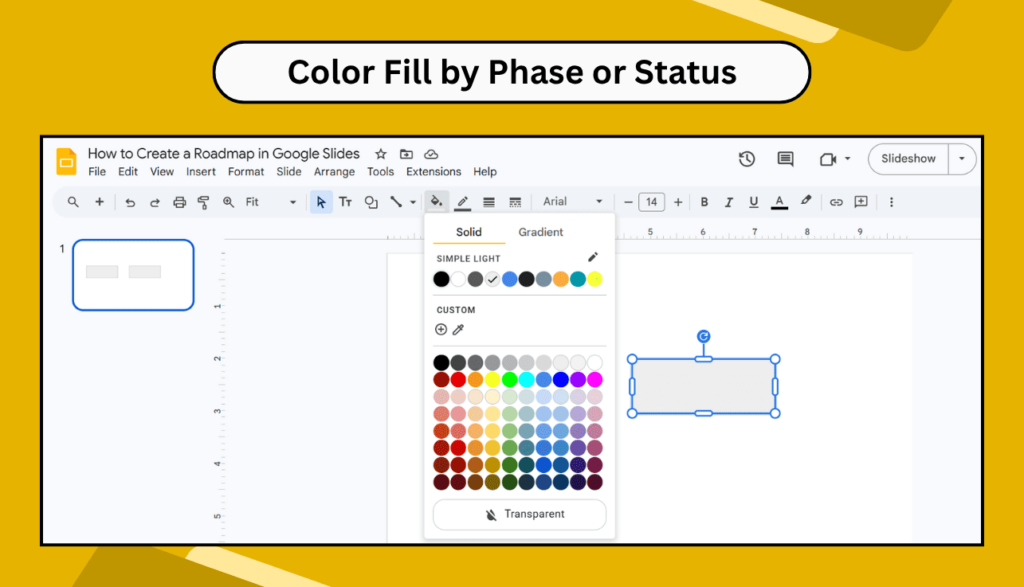1024x587 pixels.
Task: Expand the line tool dropdown arrow
Action: click(x=413, y=202)
